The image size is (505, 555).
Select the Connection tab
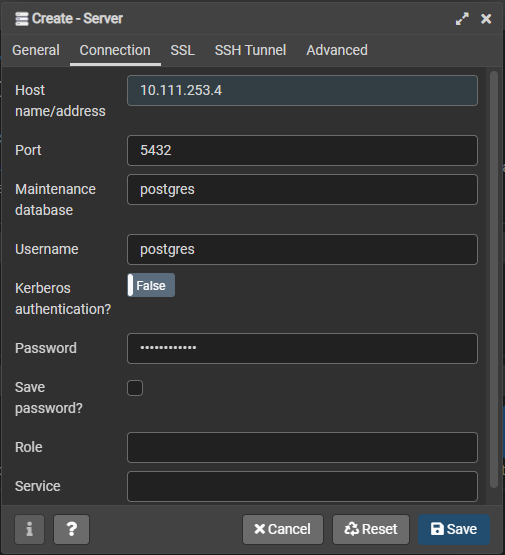(x=115, y=50)
